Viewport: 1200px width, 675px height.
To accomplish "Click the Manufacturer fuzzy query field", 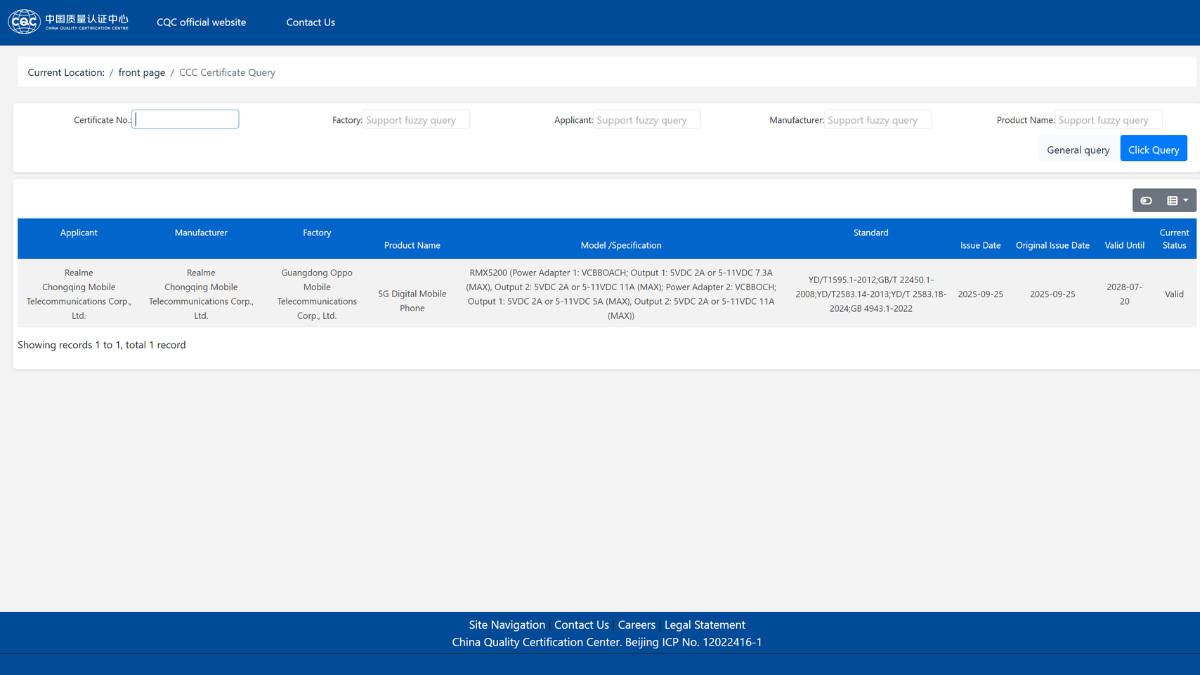I will [878, 120].
